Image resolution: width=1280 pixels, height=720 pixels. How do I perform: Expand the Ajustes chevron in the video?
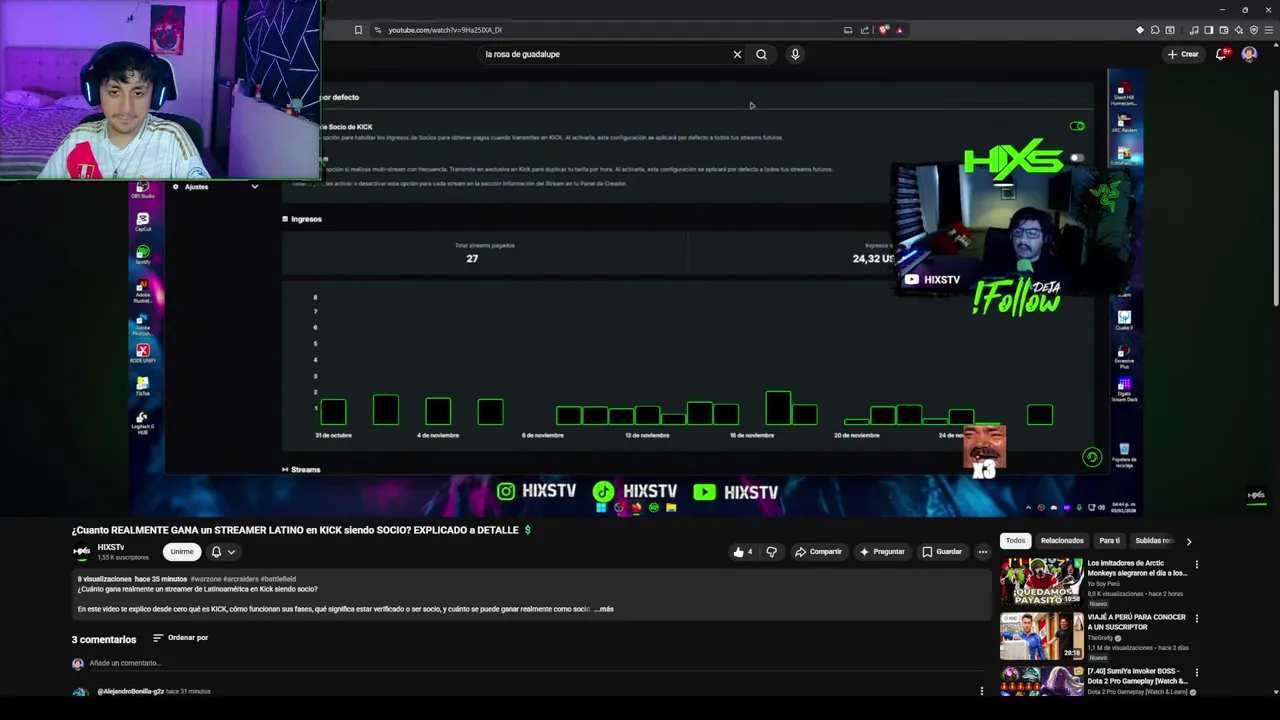pyautogui.click(x=254, y=187)
